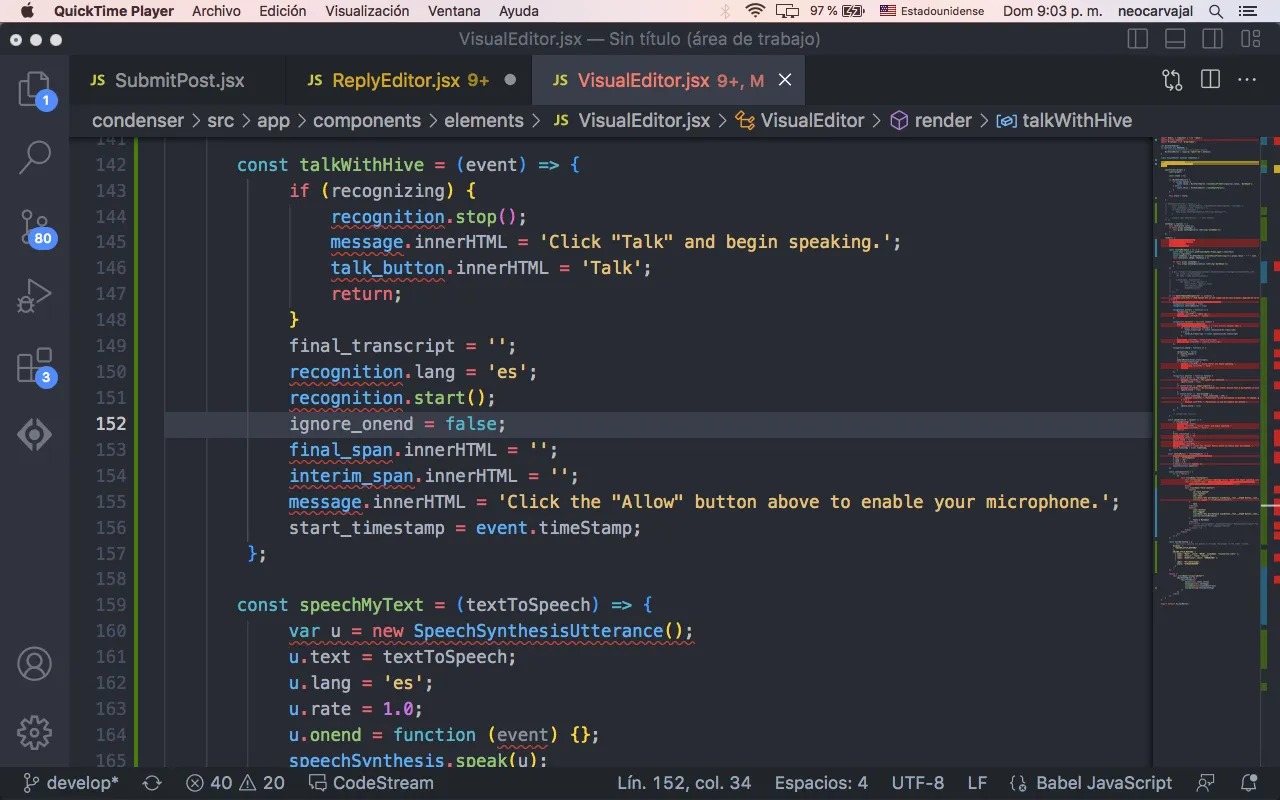1280x800 pixels.
Task: Change indentation via Espacios: 4
Action: (x=821, y=783)
